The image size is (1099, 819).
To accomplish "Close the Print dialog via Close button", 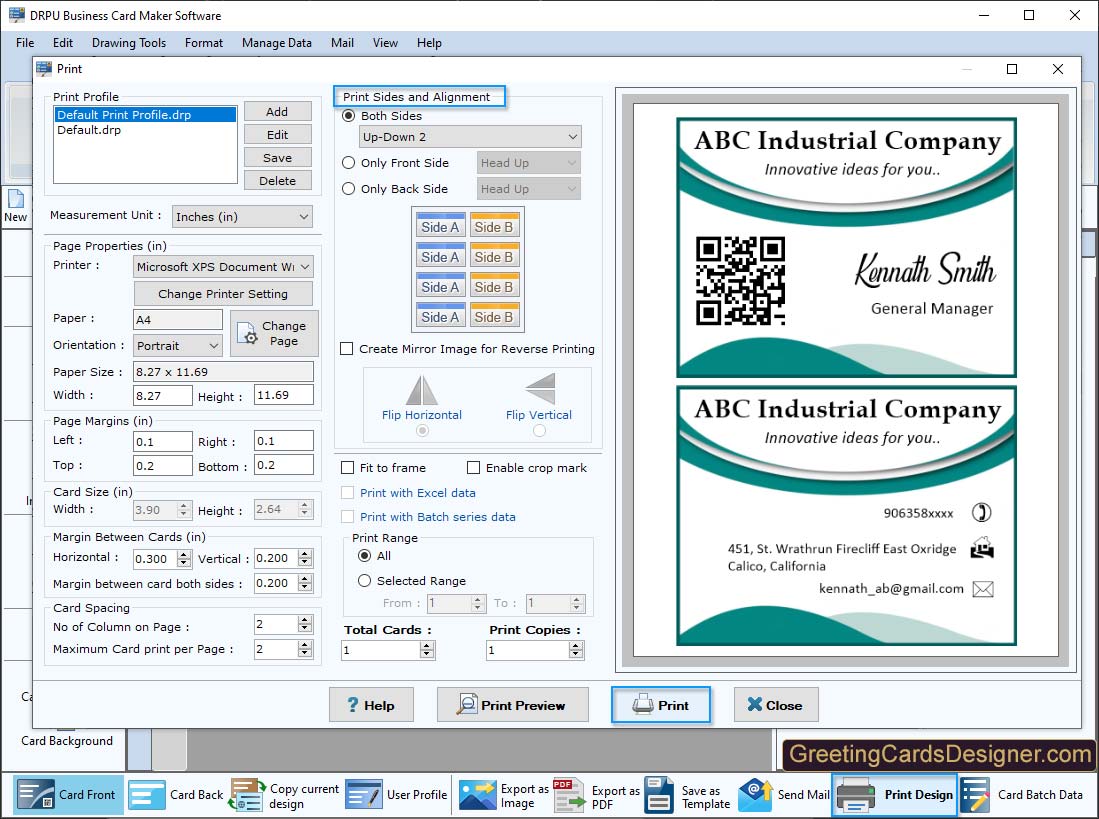I will tap(776, 705).
